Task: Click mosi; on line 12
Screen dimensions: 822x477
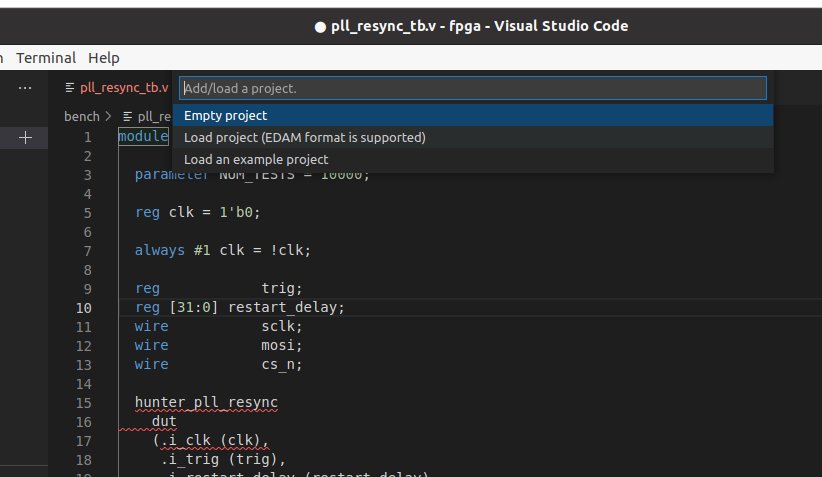Action: pyautogui.click(x=282, y=345)
